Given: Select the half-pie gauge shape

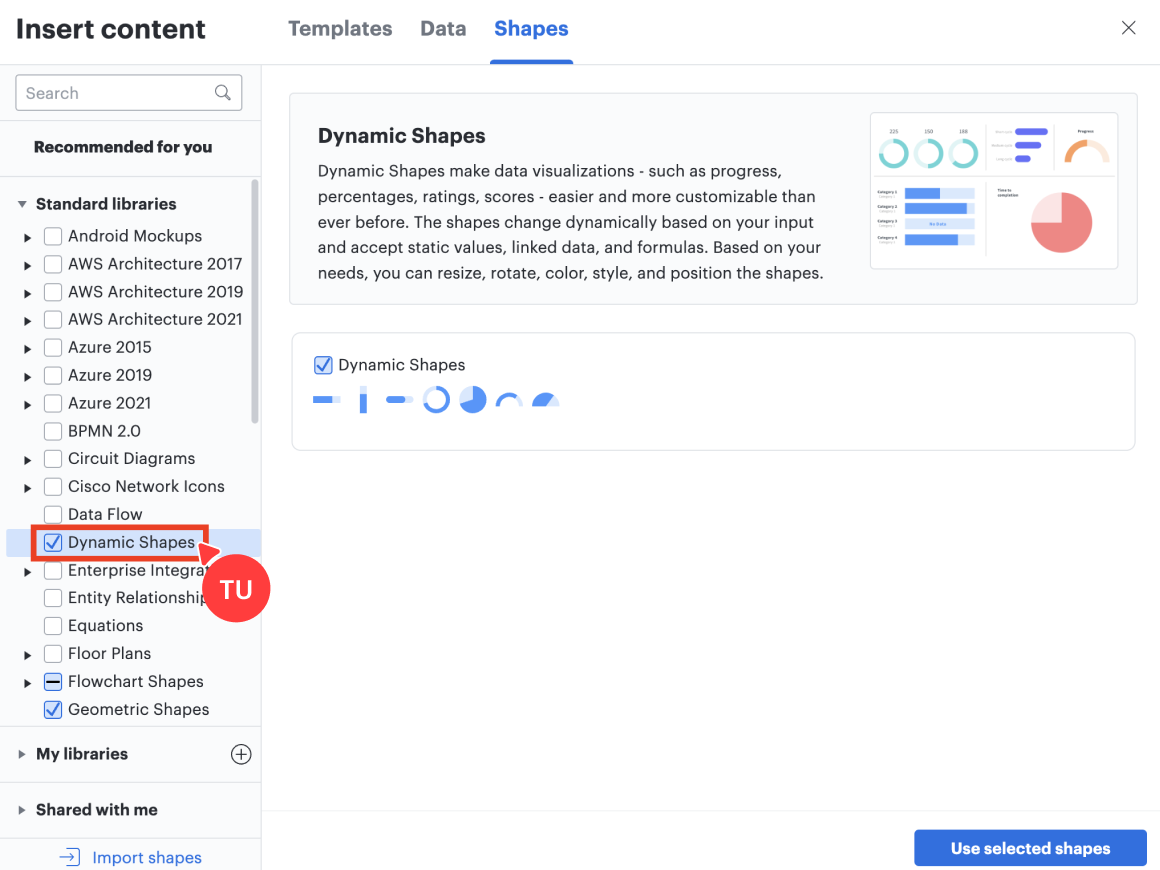Looking at the screenshot, I should pos(545,401).
